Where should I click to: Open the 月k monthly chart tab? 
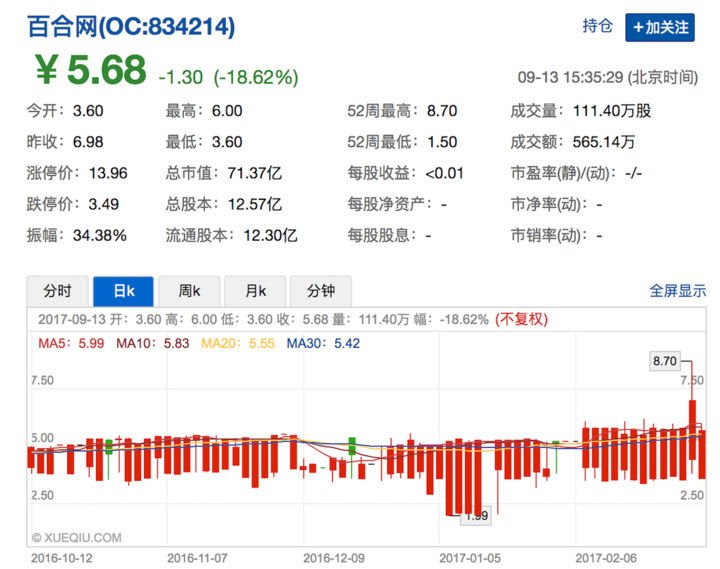pyautogui.click(x=255, y=291)
